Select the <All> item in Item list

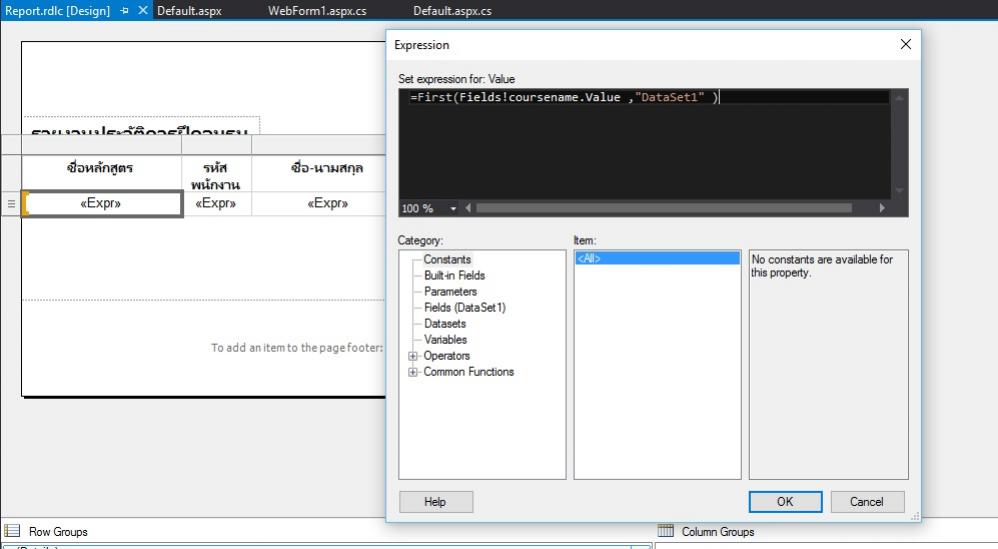tap(657, 258)
